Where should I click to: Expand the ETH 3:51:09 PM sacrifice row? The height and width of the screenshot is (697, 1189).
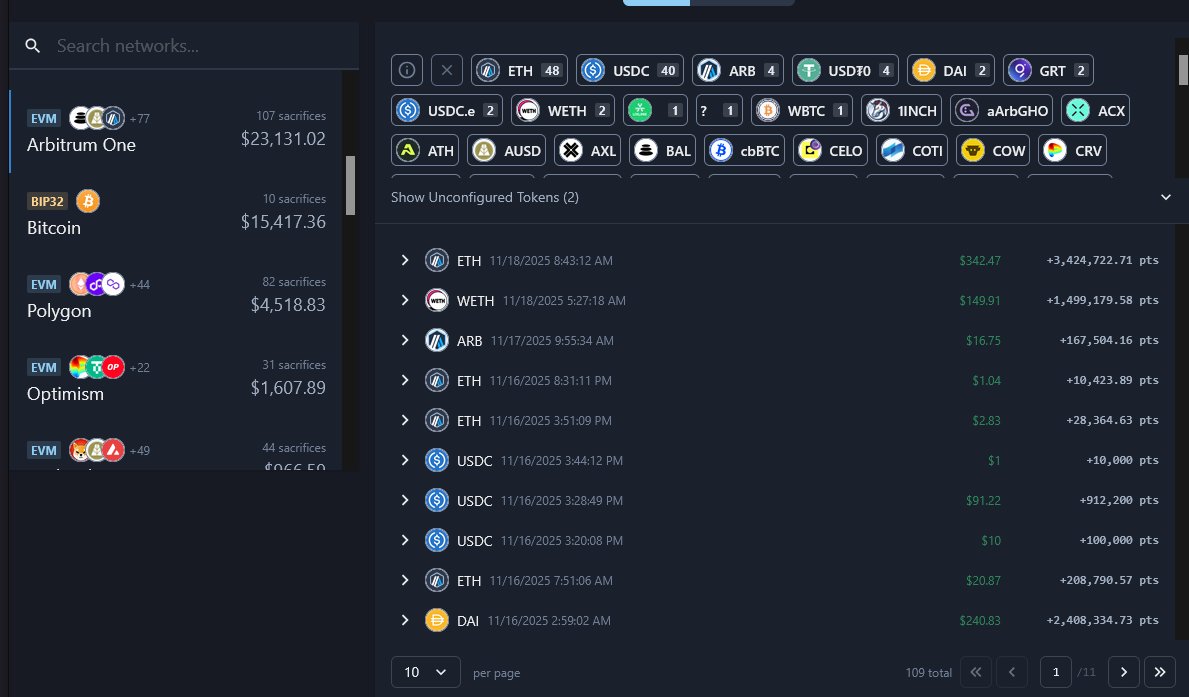click(405, 420)
